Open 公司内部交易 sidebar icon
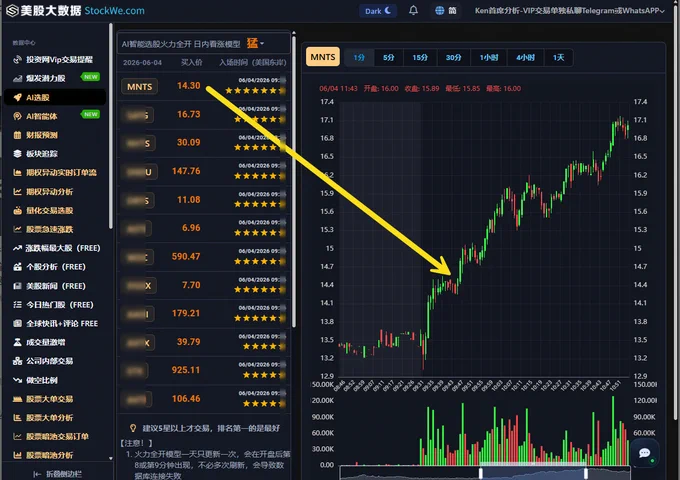 coord(17,361)
